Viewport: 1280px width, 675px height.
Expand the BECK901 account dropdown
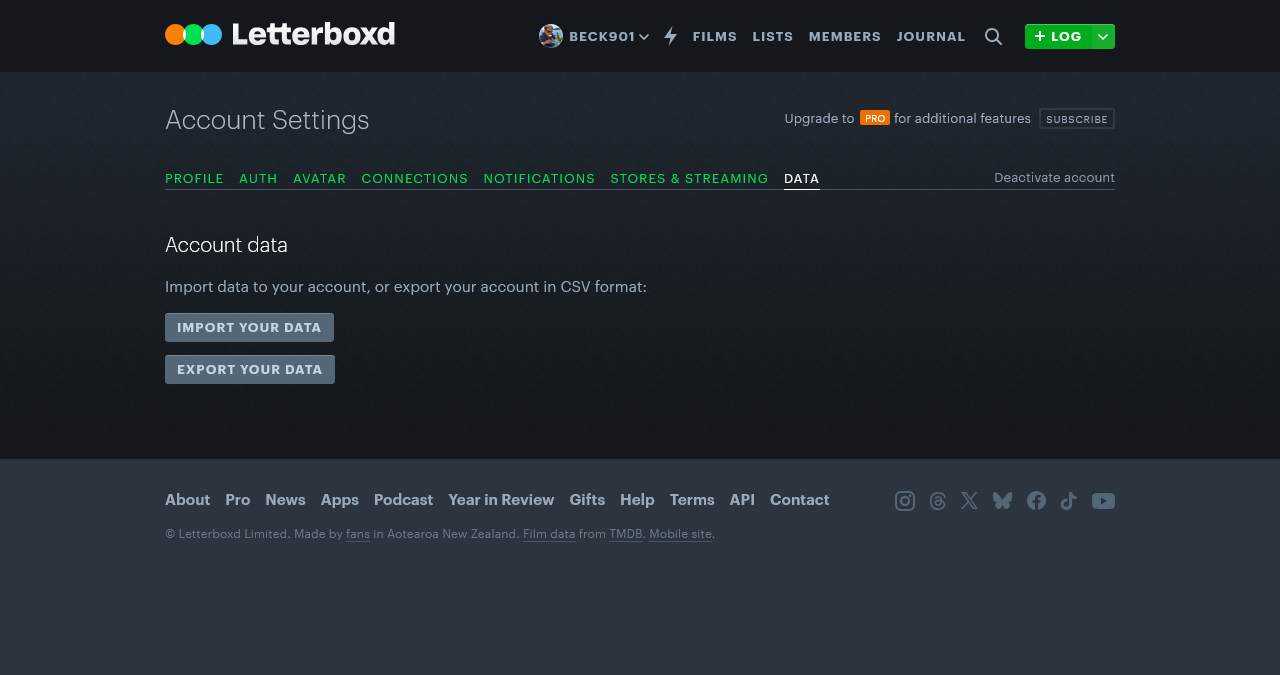[644, 36]
